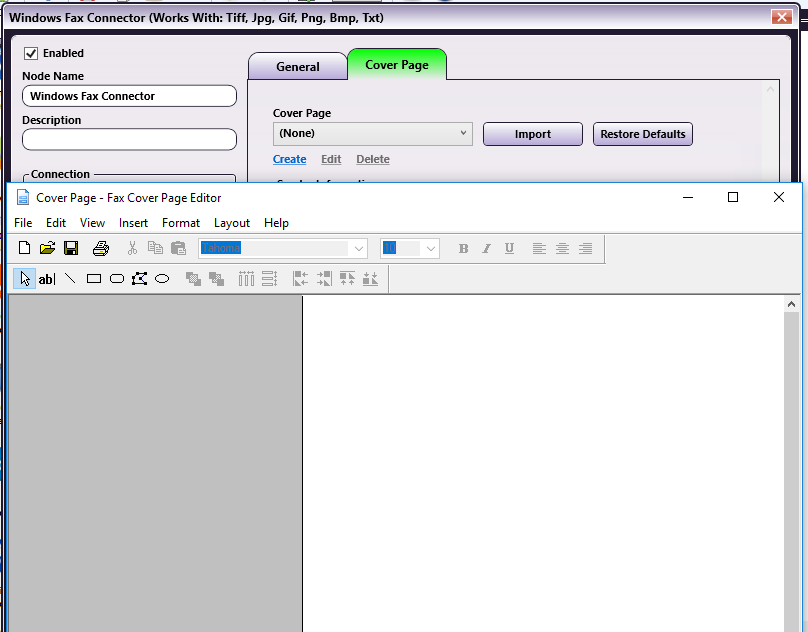Click Bring to Front icon

pos(193,279)
